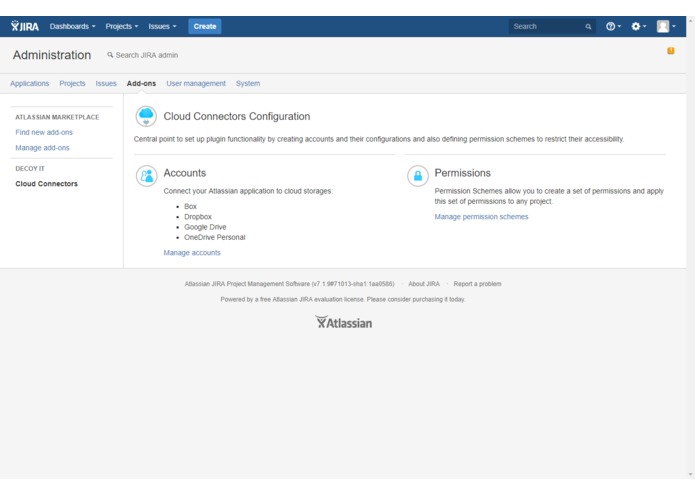Focus the top Search field

click(552, 27)
